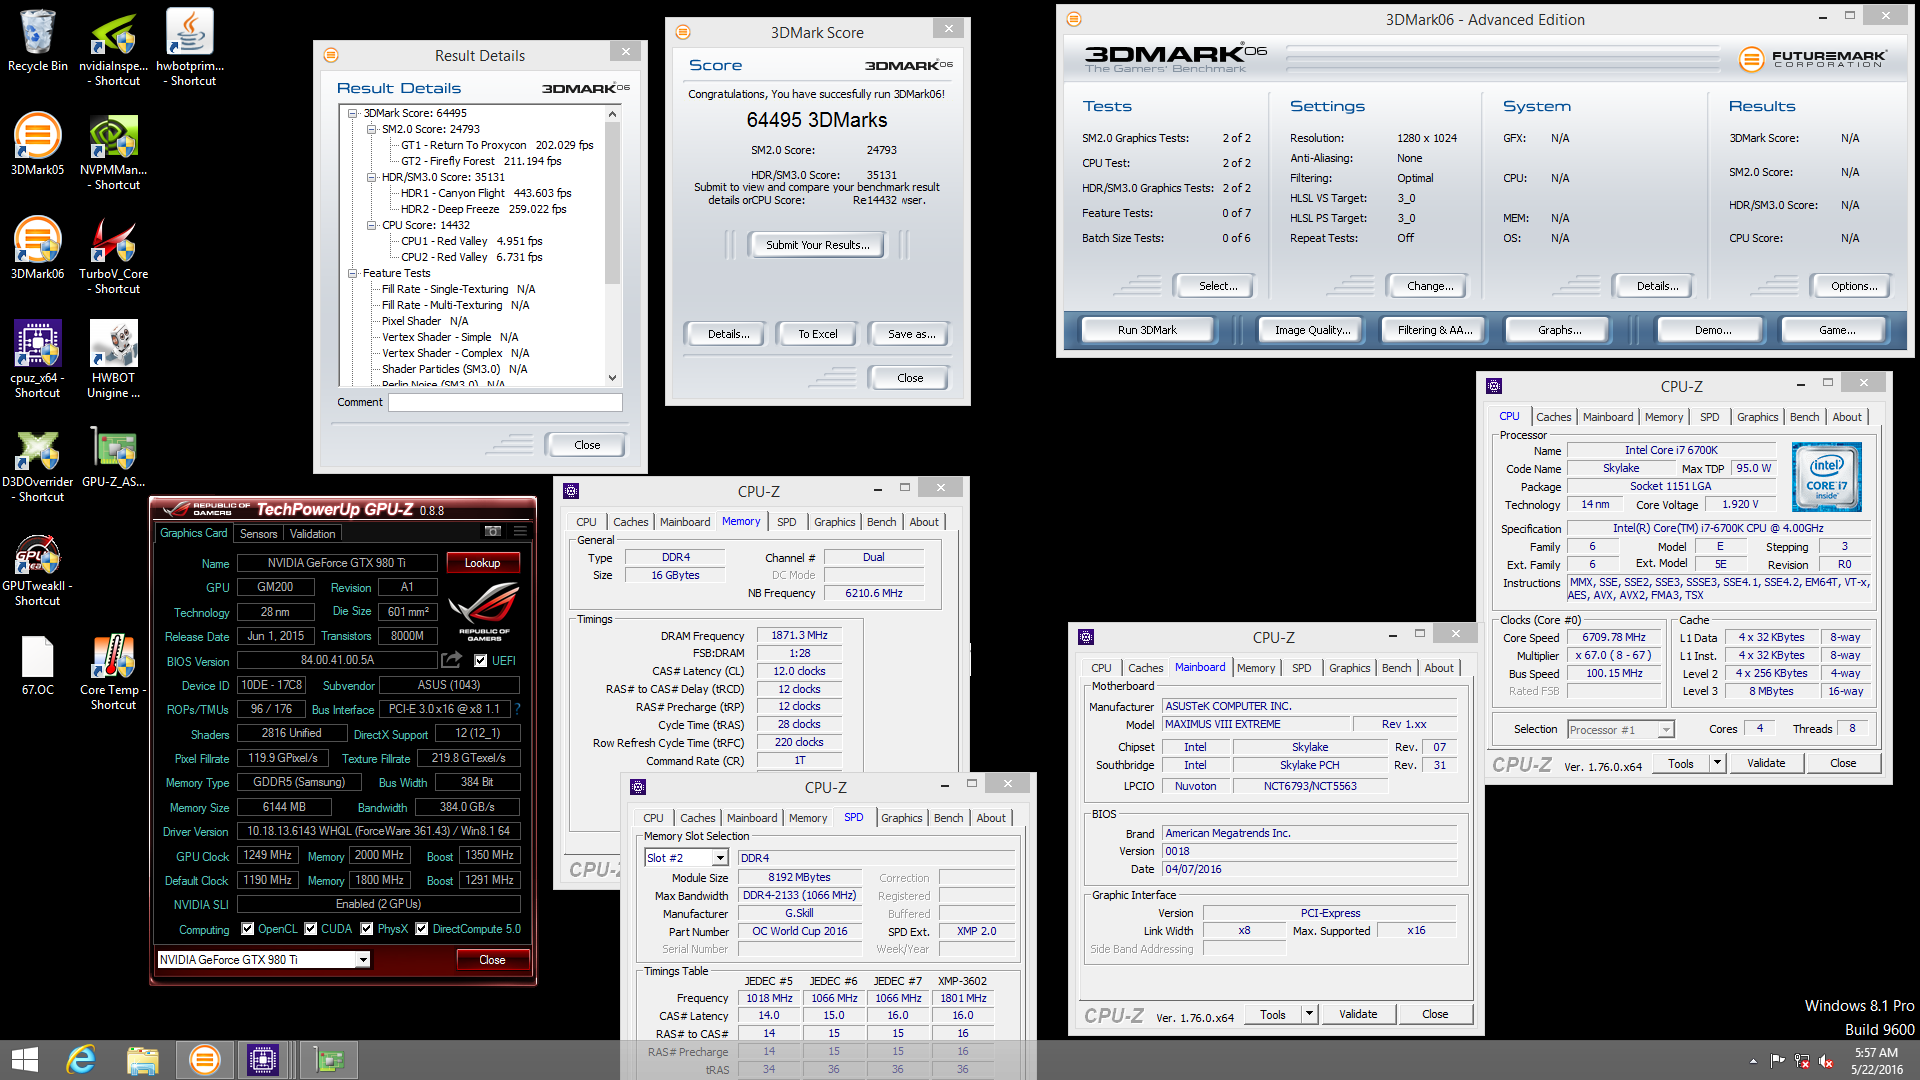
Task: Switch to the 3DMark06 taskbar icon
Action: [204, 1060]
